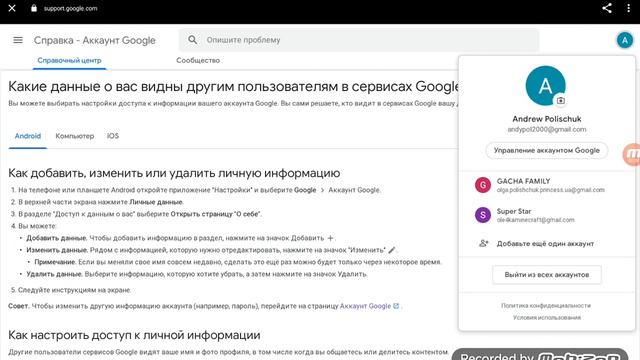Click the bold text 'Открыть страницу "О себе"'

click(216, 214)
